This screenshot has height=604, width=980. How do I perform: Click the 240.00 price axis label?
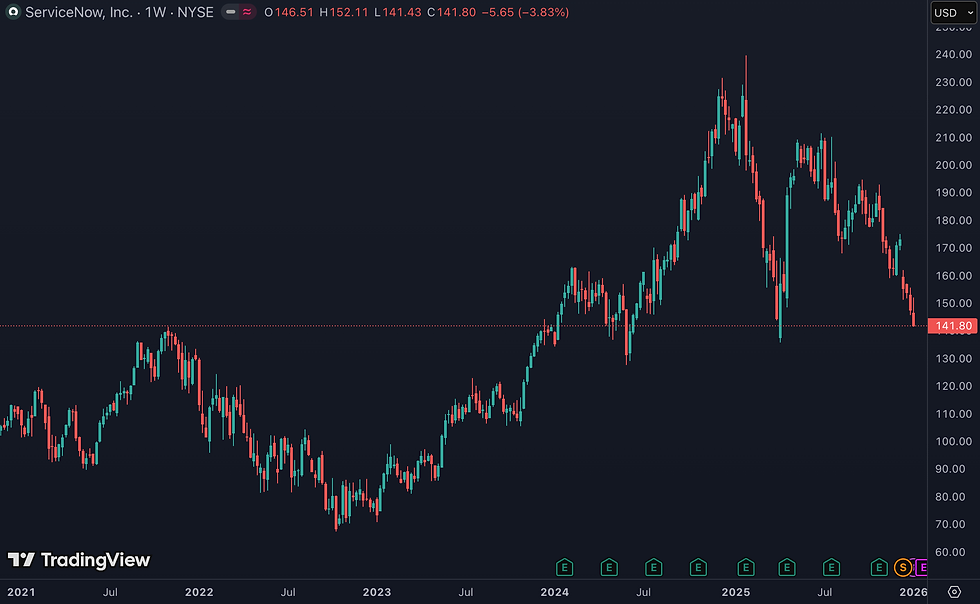(954, 54)
